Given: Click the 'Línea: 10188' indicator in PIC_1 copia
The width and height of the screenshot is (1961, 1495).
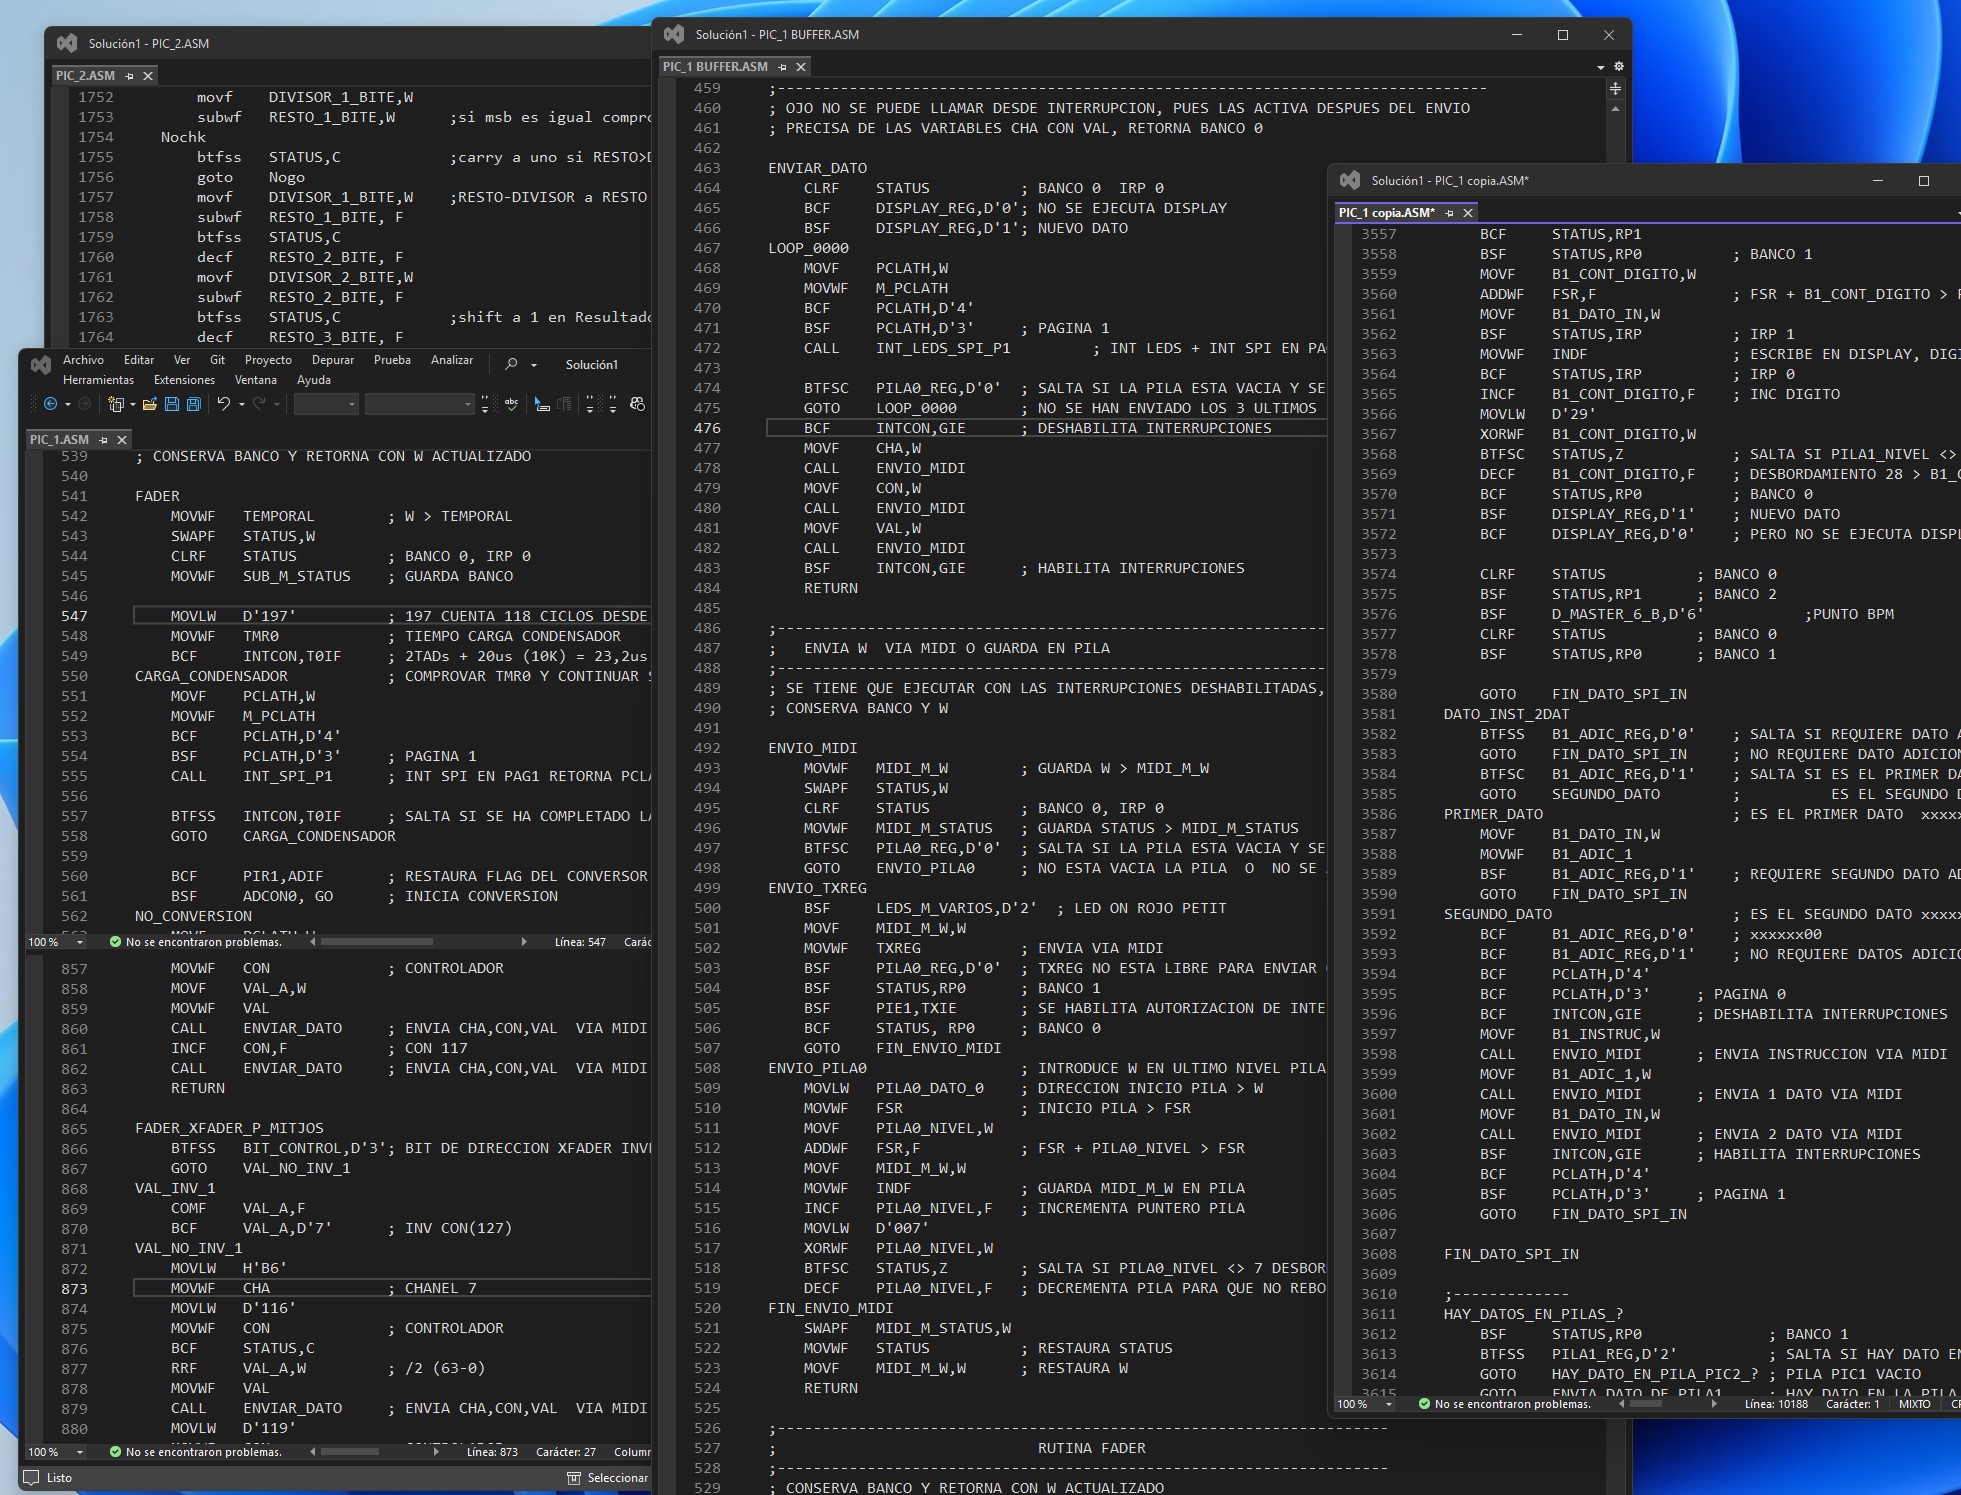Looking at the screenshot, I should pyautogui.click(x=1776, y=1404).
